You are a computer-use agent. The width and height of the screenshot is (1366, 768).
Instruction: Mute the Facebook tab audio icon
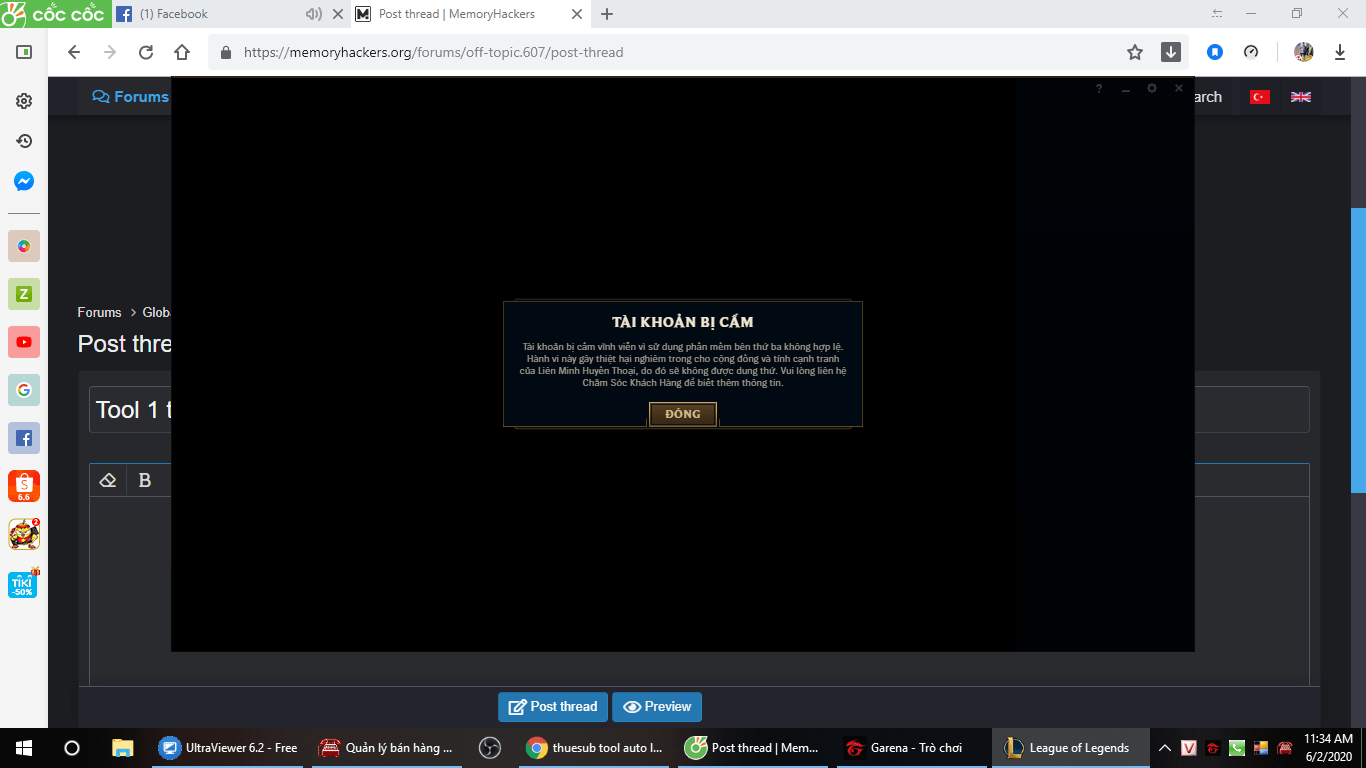click(x=314, y=14)
